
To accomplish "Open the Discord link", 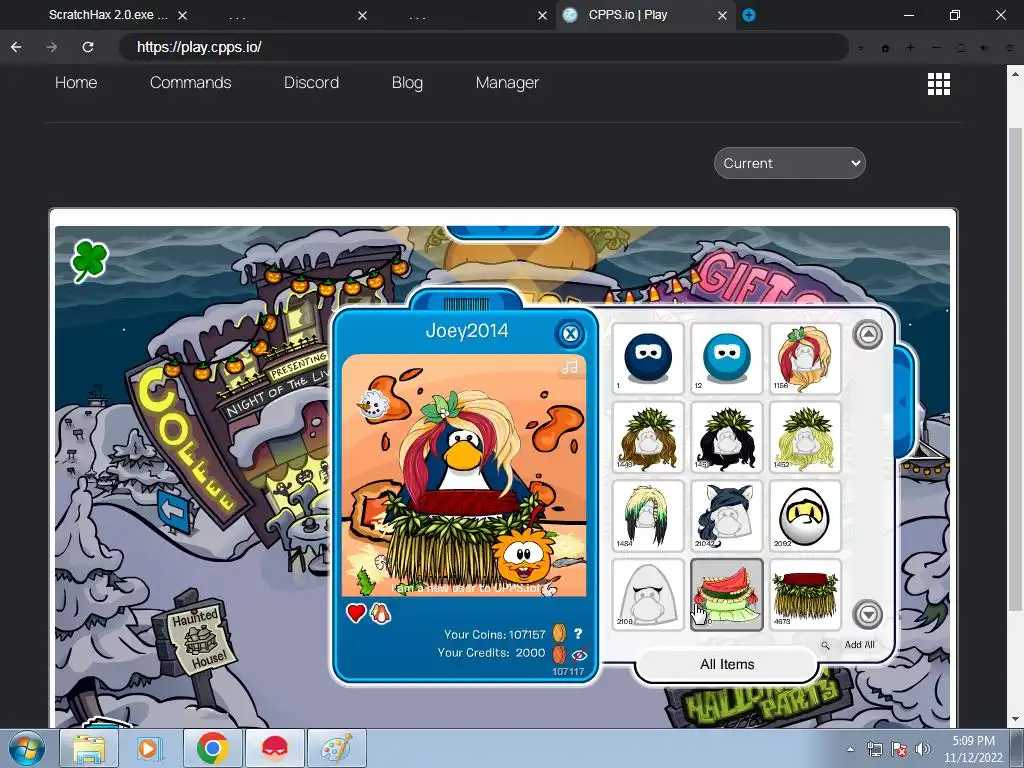I will coord(312,83).
